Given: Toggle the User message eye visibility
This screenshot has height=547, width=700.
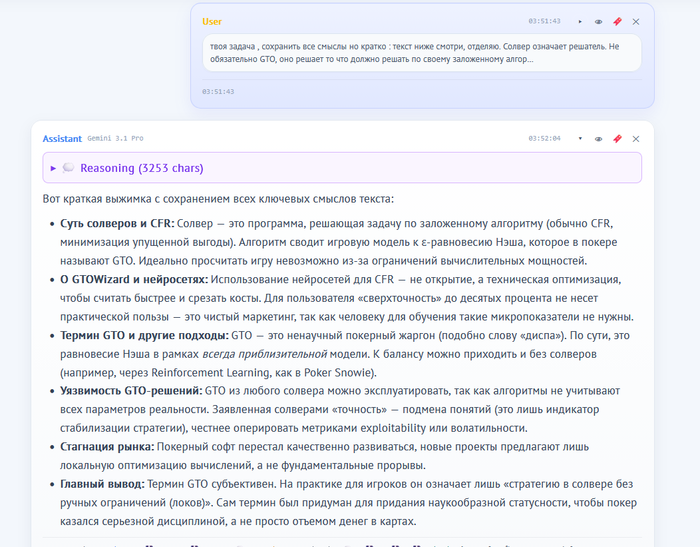Looking at the screenshot, I should pyautogui.click(x=598, y=21).
